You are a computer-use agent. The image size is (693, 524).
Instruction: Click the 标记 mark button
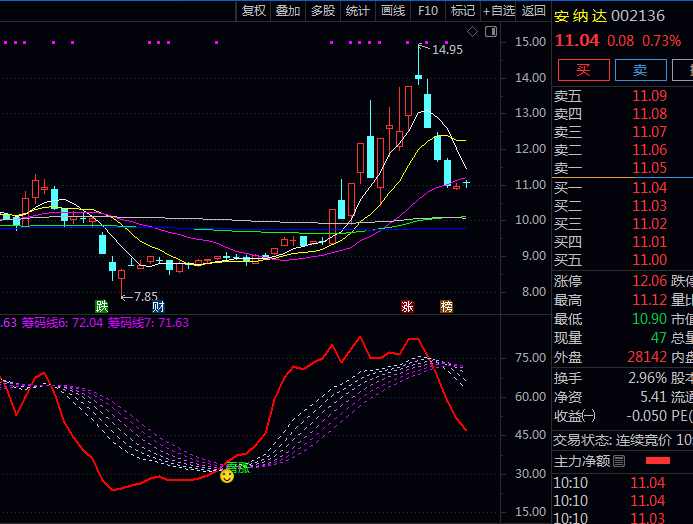click(x=462, y=11)
